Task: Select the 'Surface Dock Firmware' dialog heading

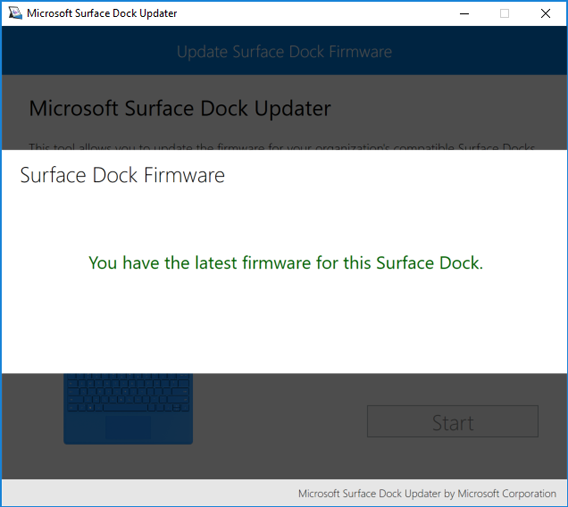Action: point(122,175)
